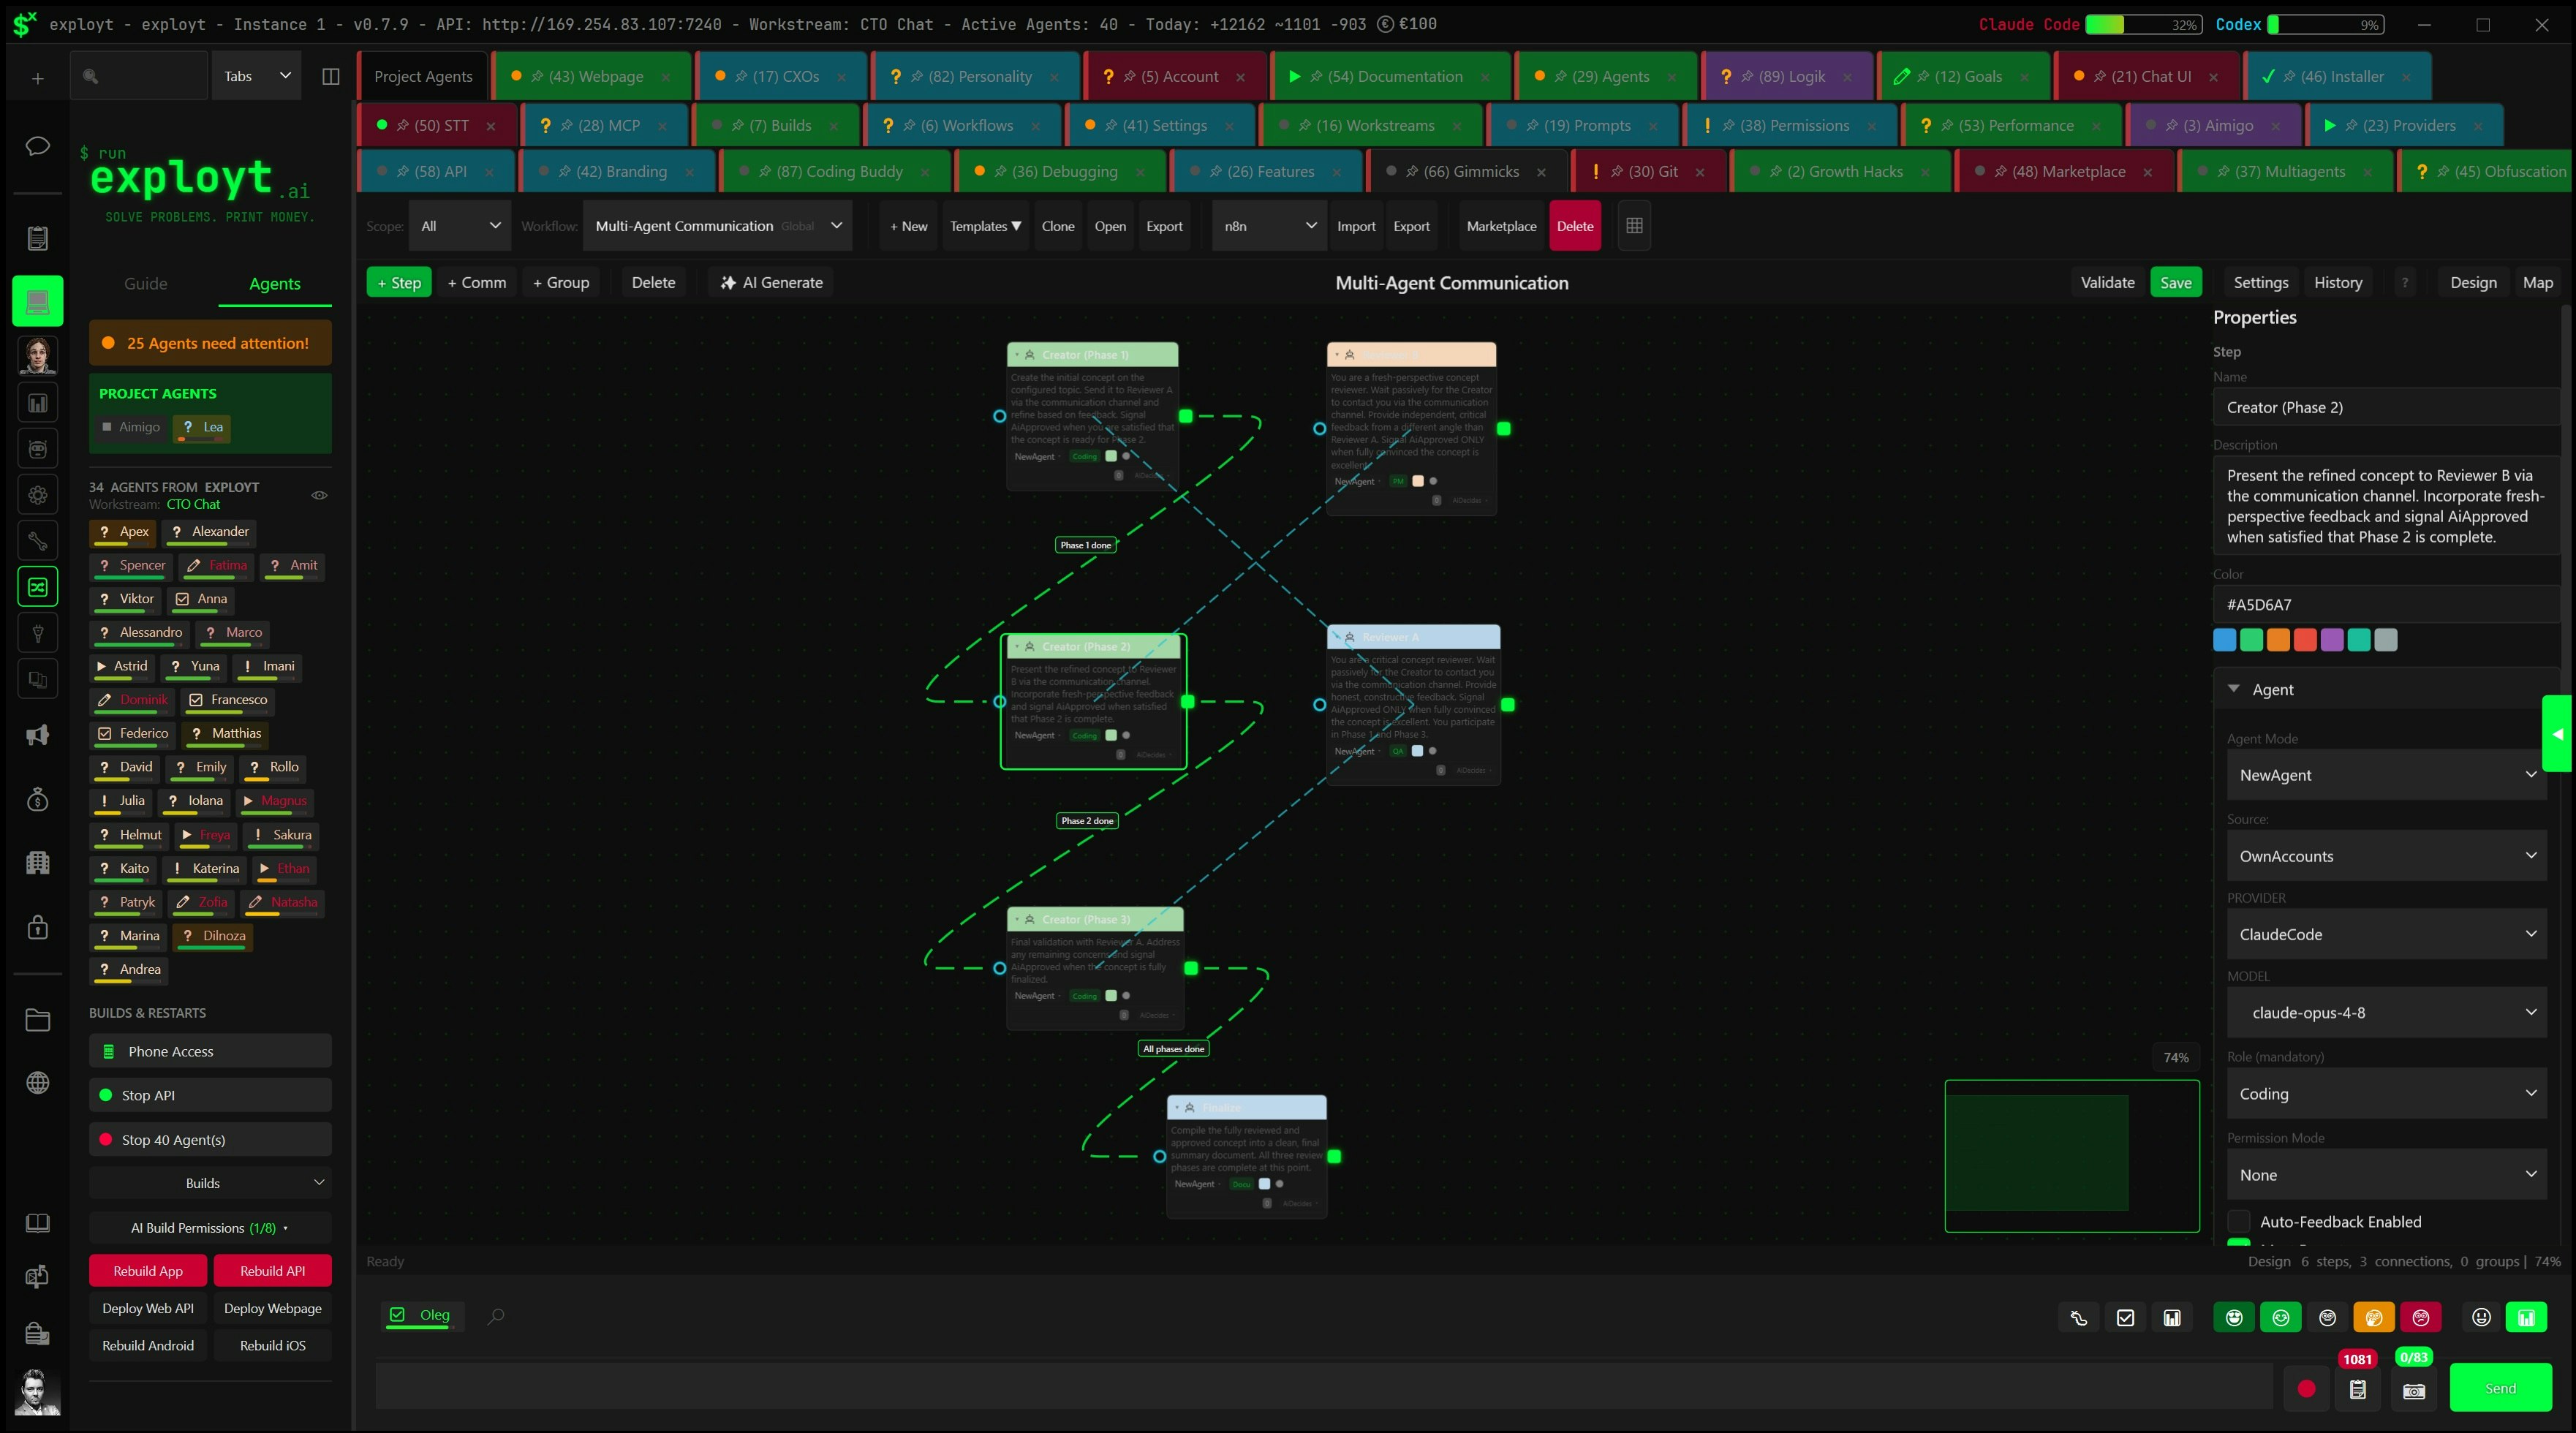
Task: Open the money bag sidebar icon
Action: (x=37, y=799)
